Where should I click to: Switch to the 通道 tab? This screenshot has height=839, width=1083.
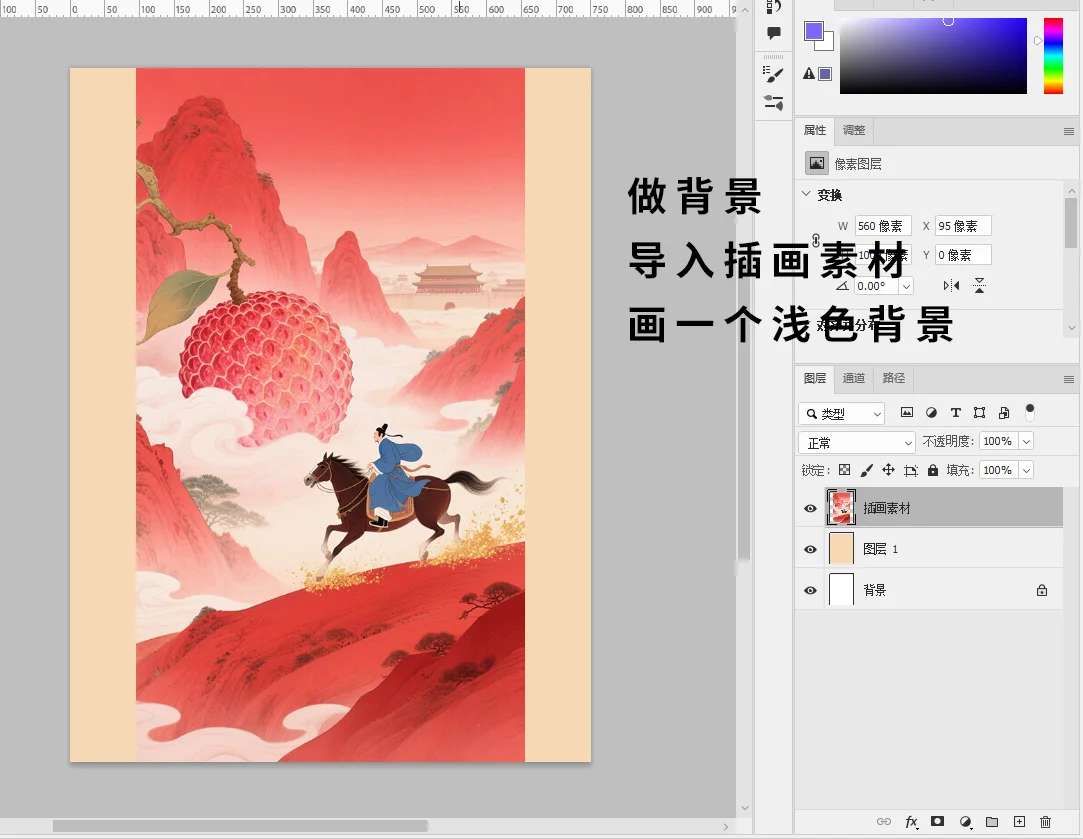click(x=854, y=378)
